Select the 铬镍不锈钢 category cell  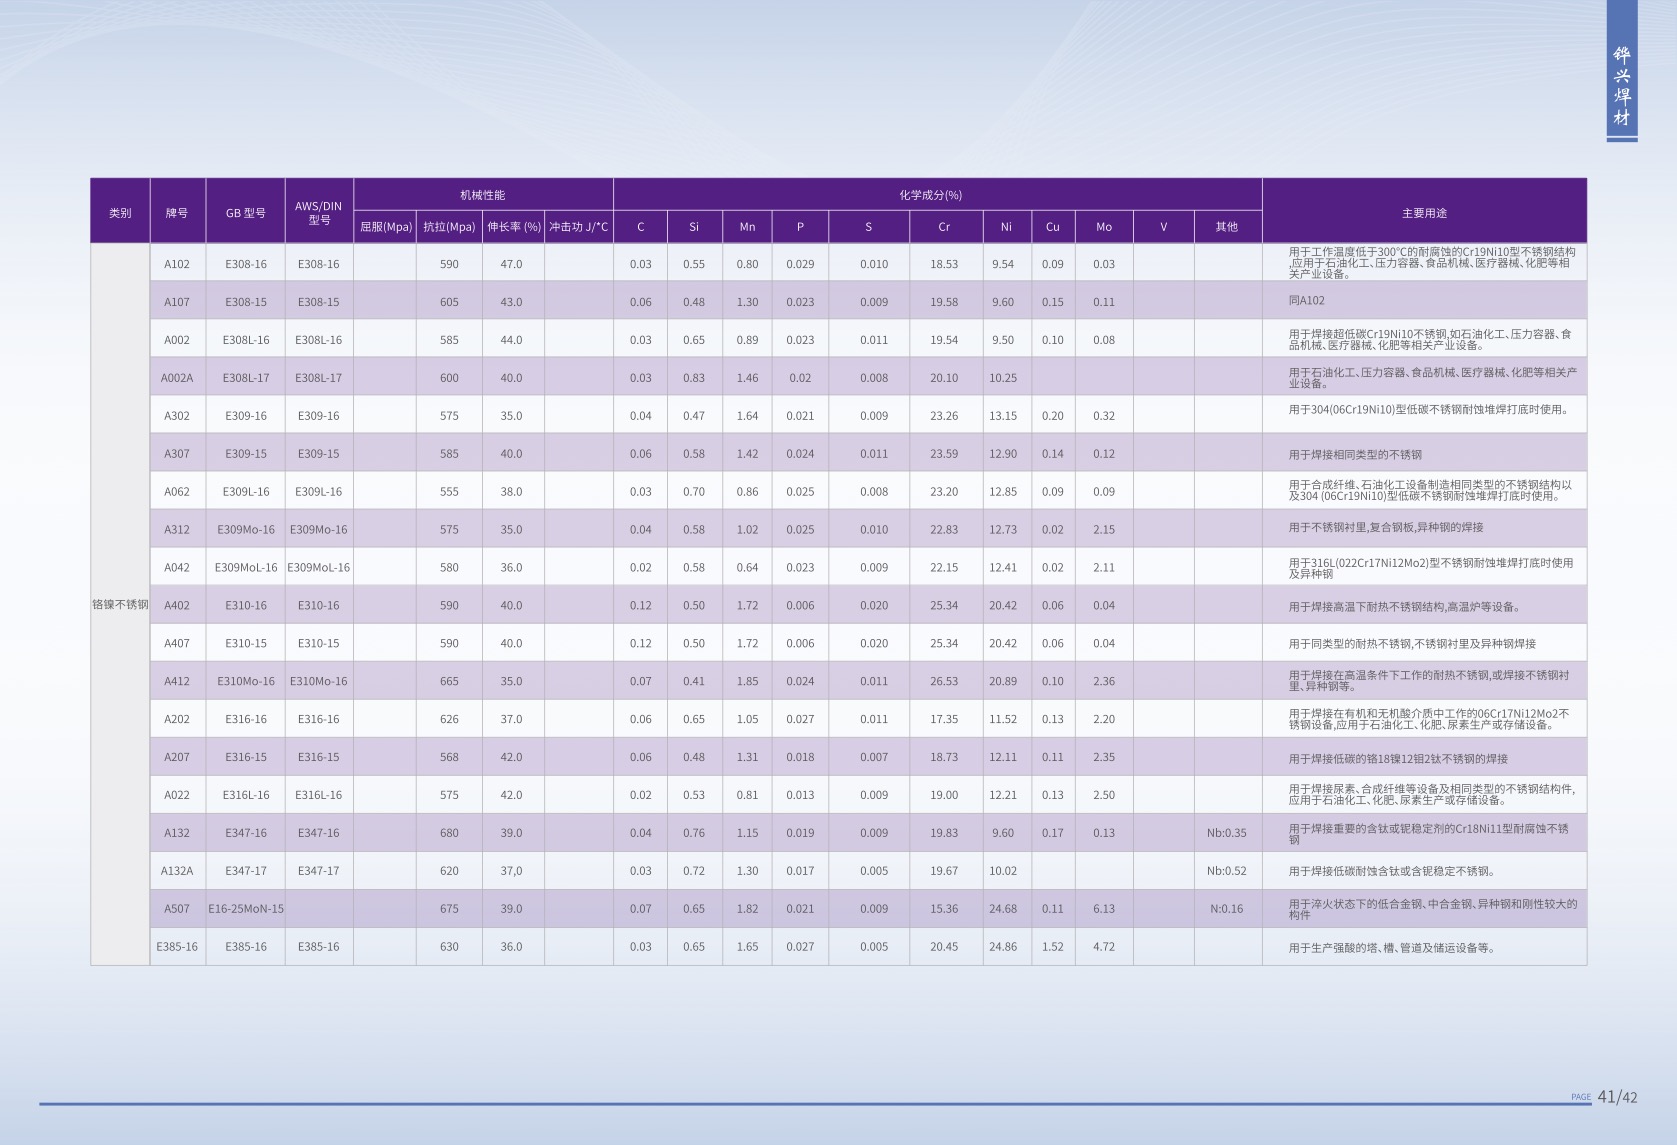pos(120,604)
